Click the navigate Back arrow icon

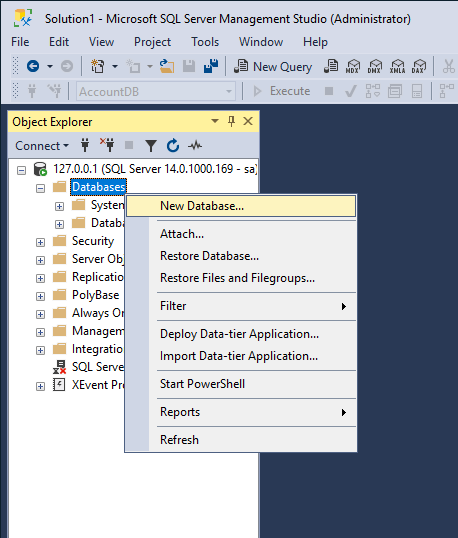coord(33,66)
